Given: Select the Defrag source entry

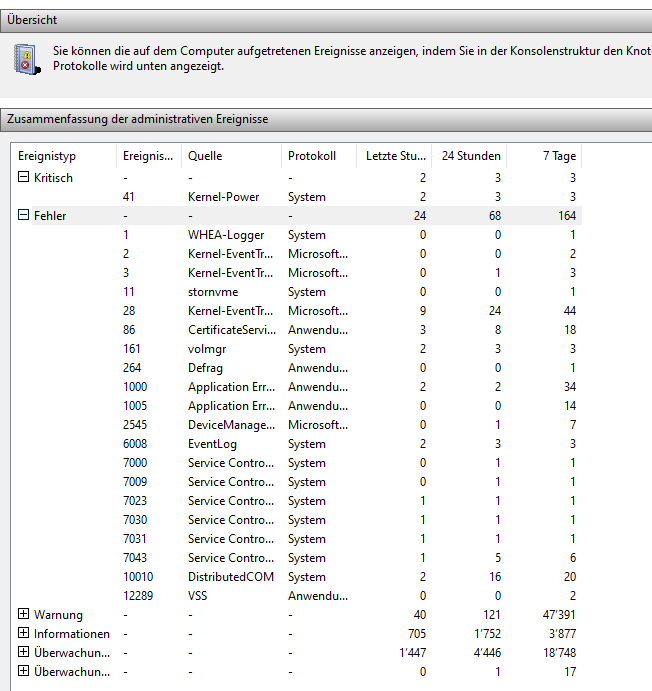Looking at the screenshot, I should tap(205, 368).
